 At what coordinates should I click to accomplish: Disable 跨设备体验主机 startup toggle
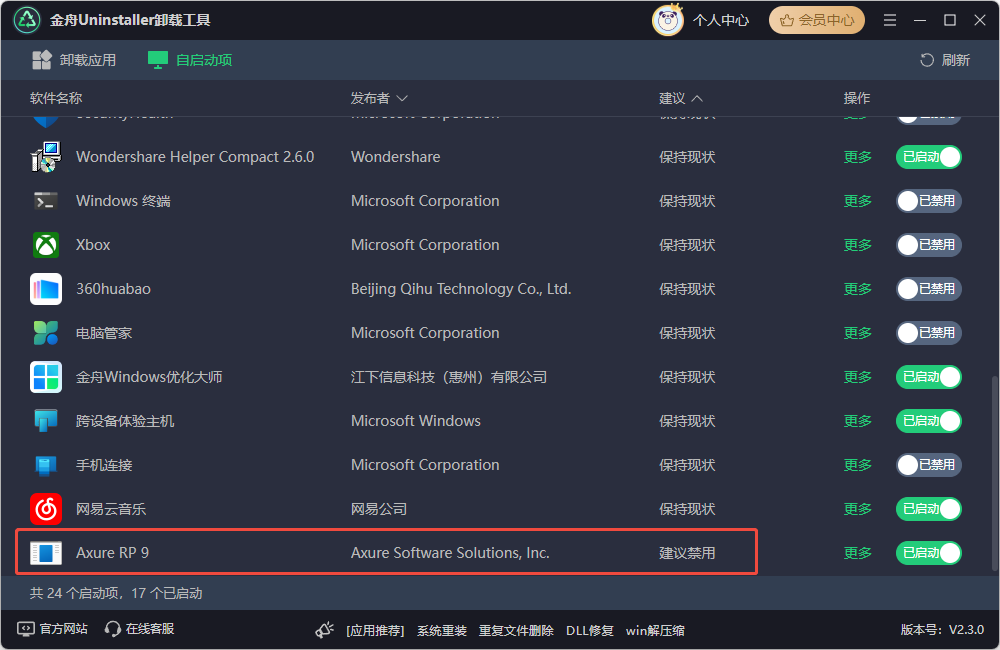tap(929, 421)
